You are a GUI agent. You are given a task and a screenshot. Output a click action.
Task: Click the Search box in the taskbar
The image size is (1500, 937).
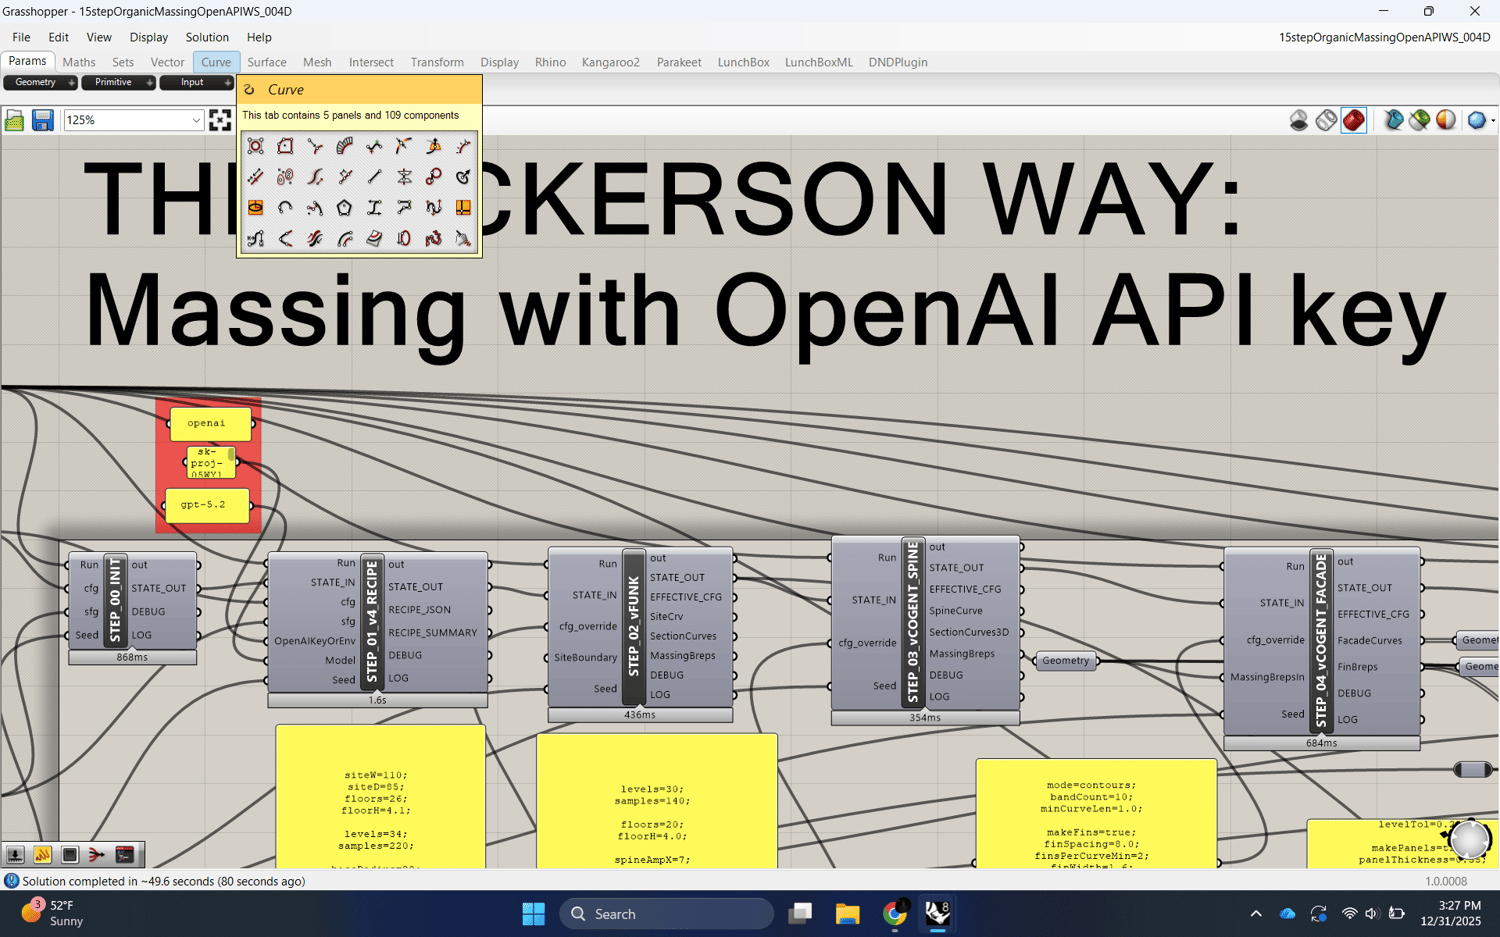667,914
